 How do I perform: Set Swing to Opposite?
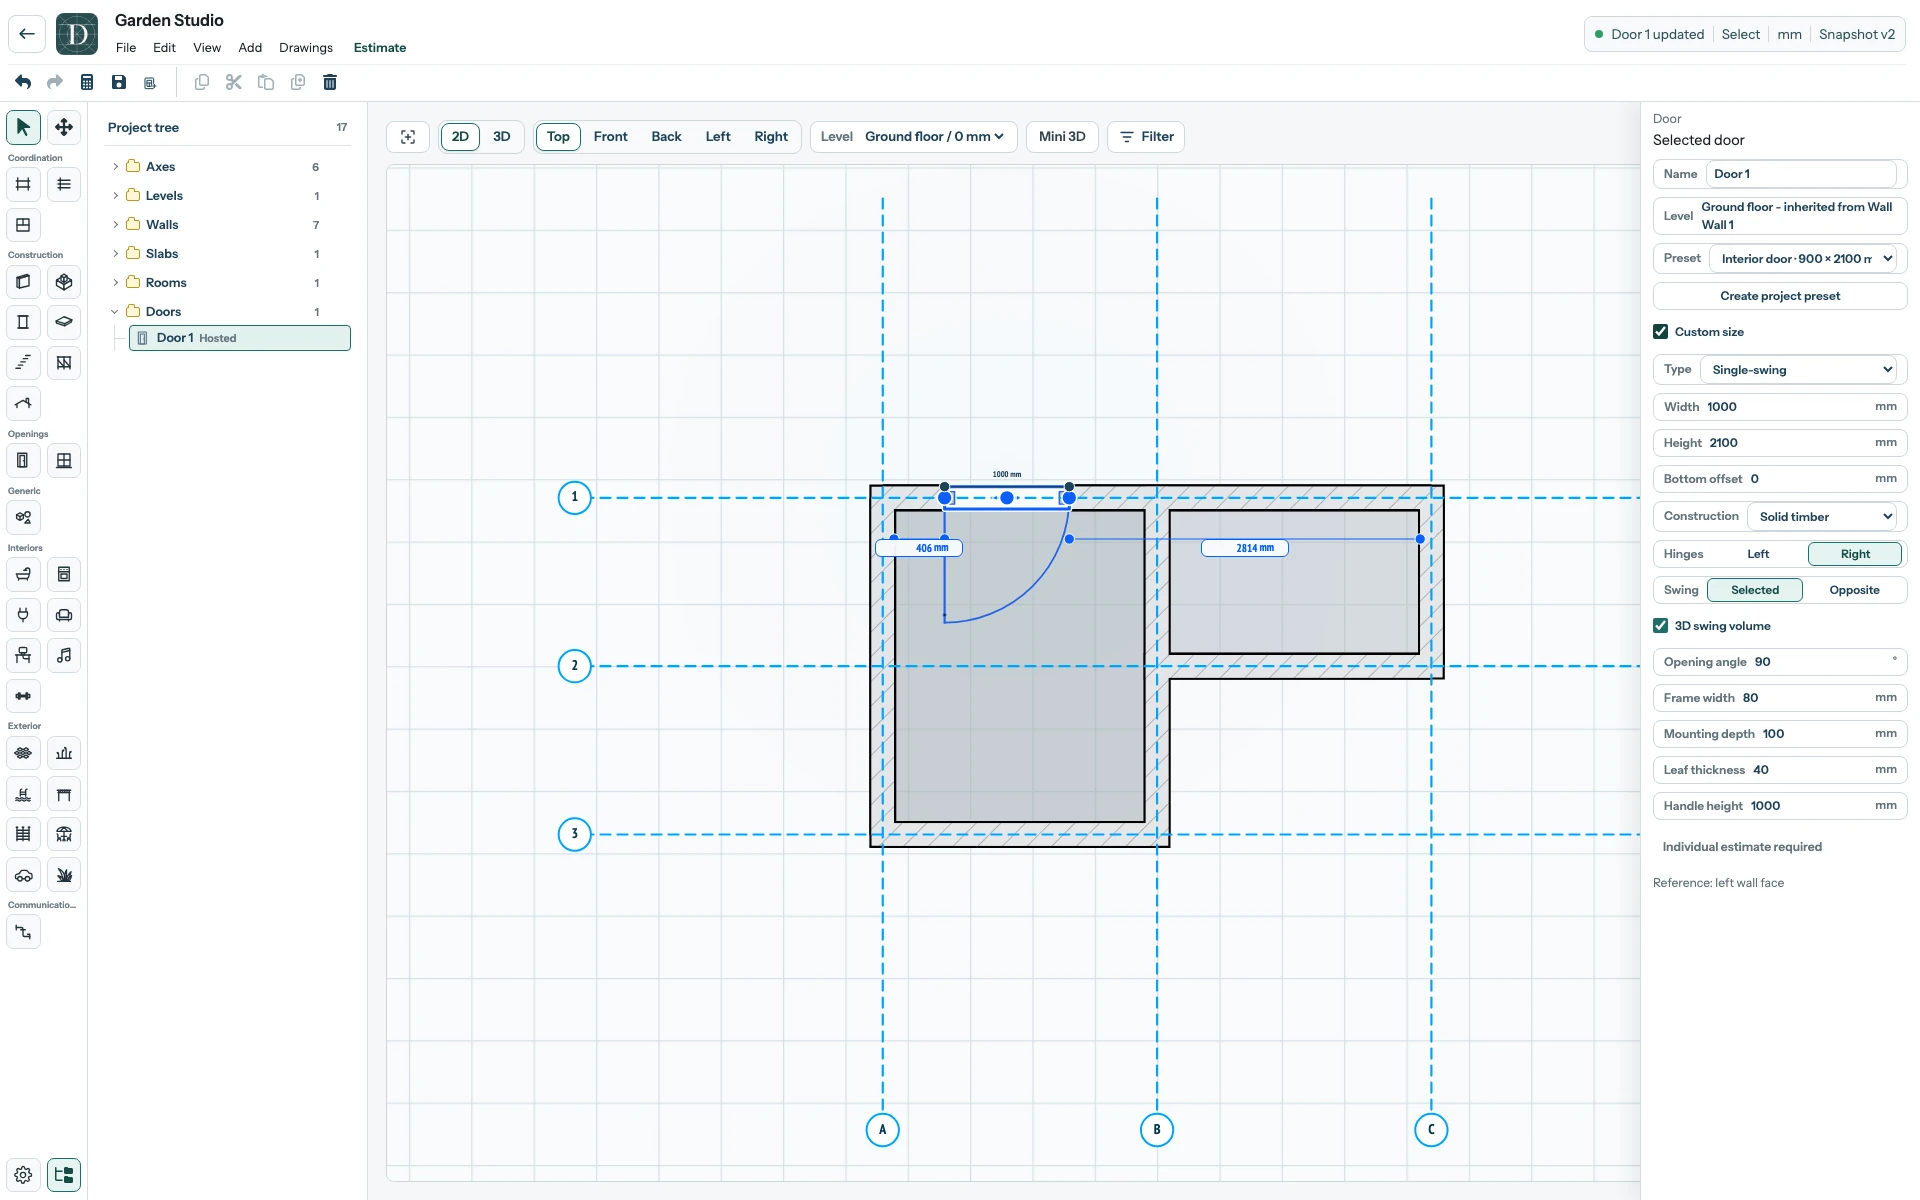pos(1854,590)
